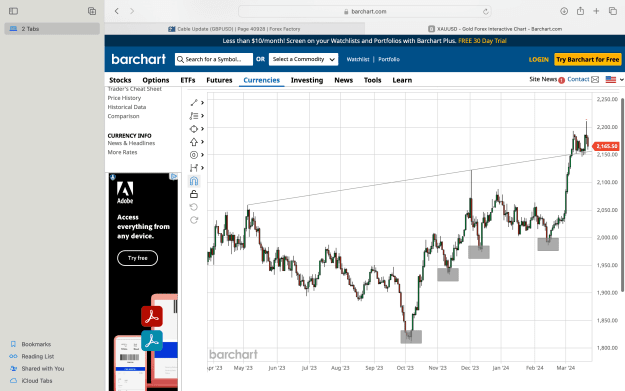Image resolution: width=625 pixels, height=391 pixels.
Task: Select the arrow marker tool
Action: point(194,142)
